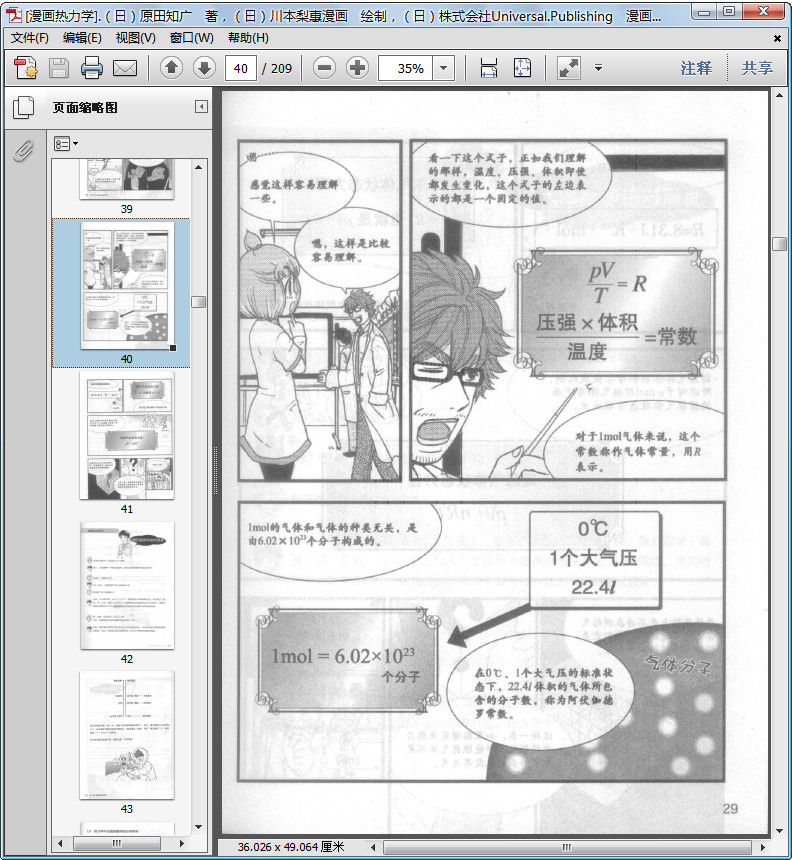
Task: Click the fit one full page icon
Action: (522, 68)
